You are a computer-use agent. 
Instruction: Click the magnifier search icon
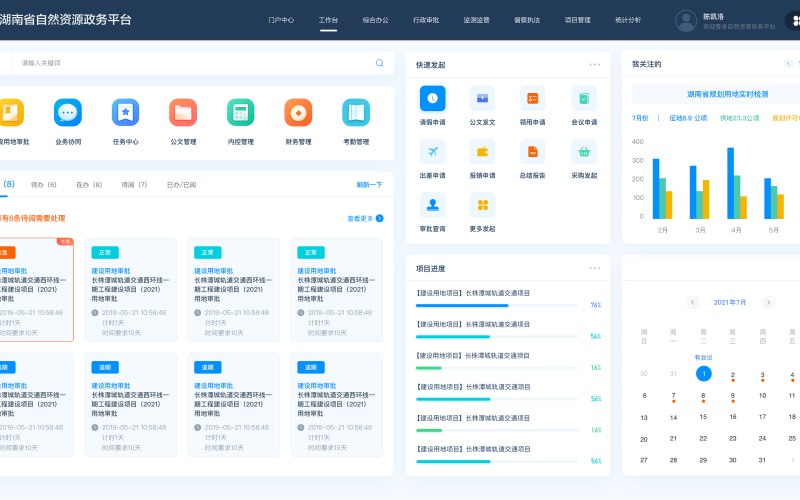coord(380,63)
